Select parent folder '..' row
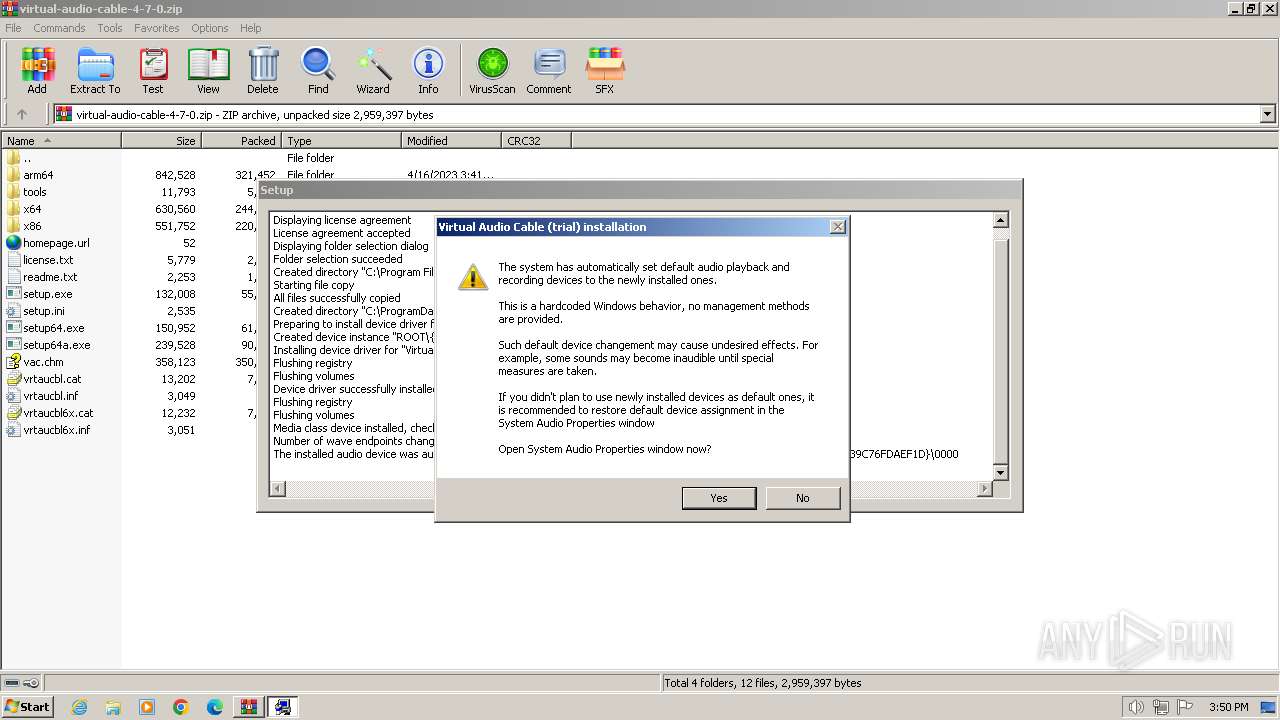 [20, 158]
